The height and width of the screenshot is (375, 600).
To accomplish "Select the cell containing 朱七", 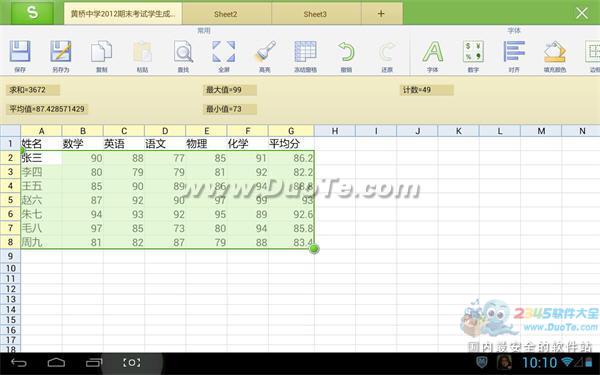I will click(41, 214).
